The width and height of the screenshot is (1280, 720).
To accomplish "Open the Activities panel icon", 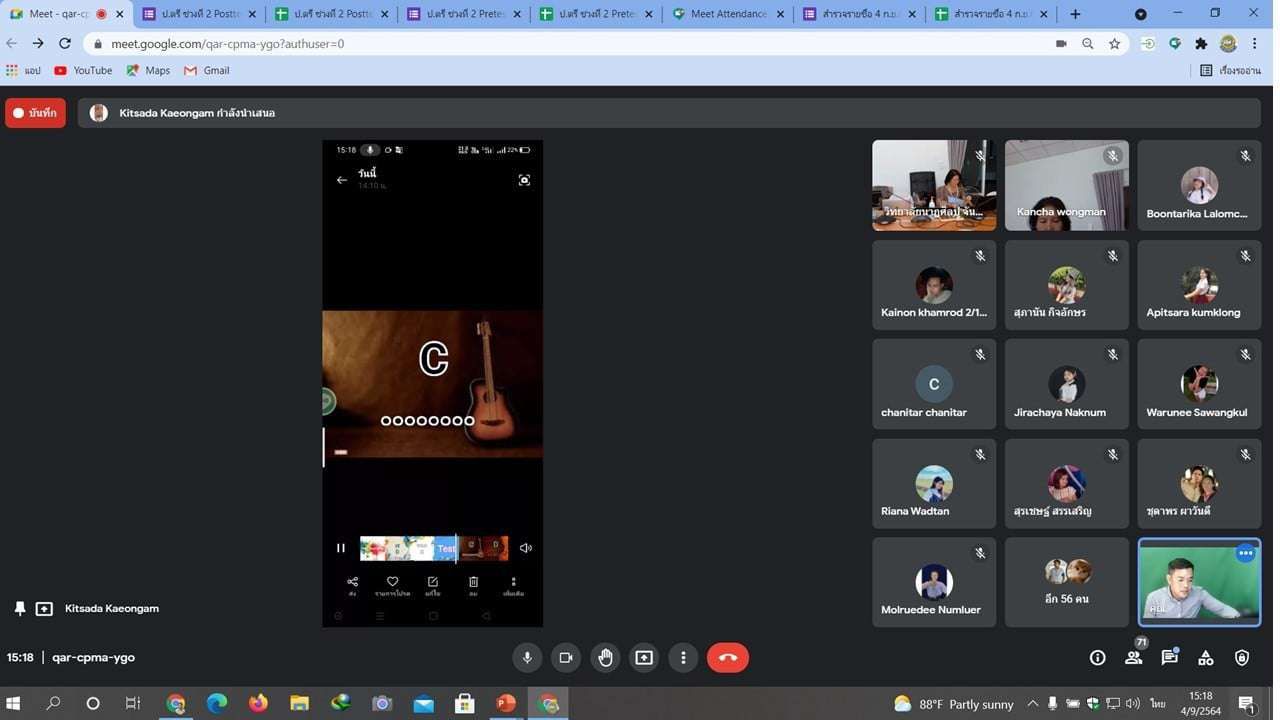I will [1205, 657].
